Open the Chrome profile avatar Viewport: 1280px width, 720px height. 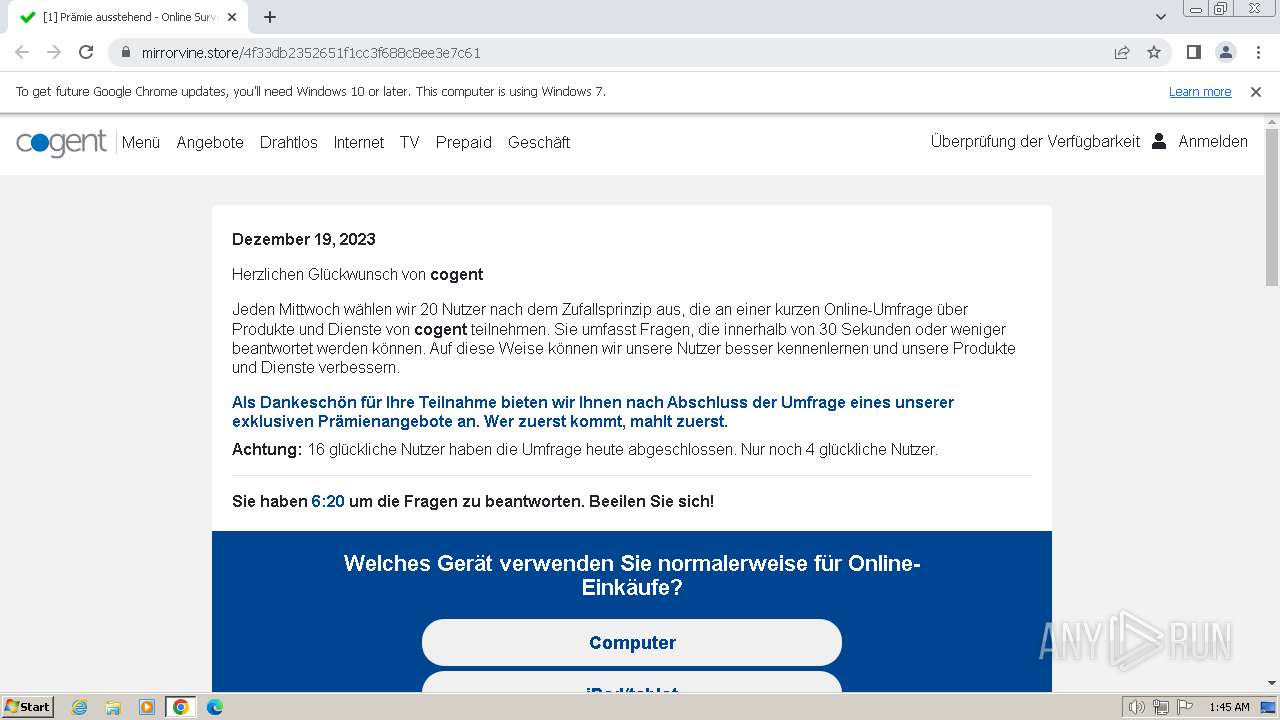click(x=1225, y=52)
